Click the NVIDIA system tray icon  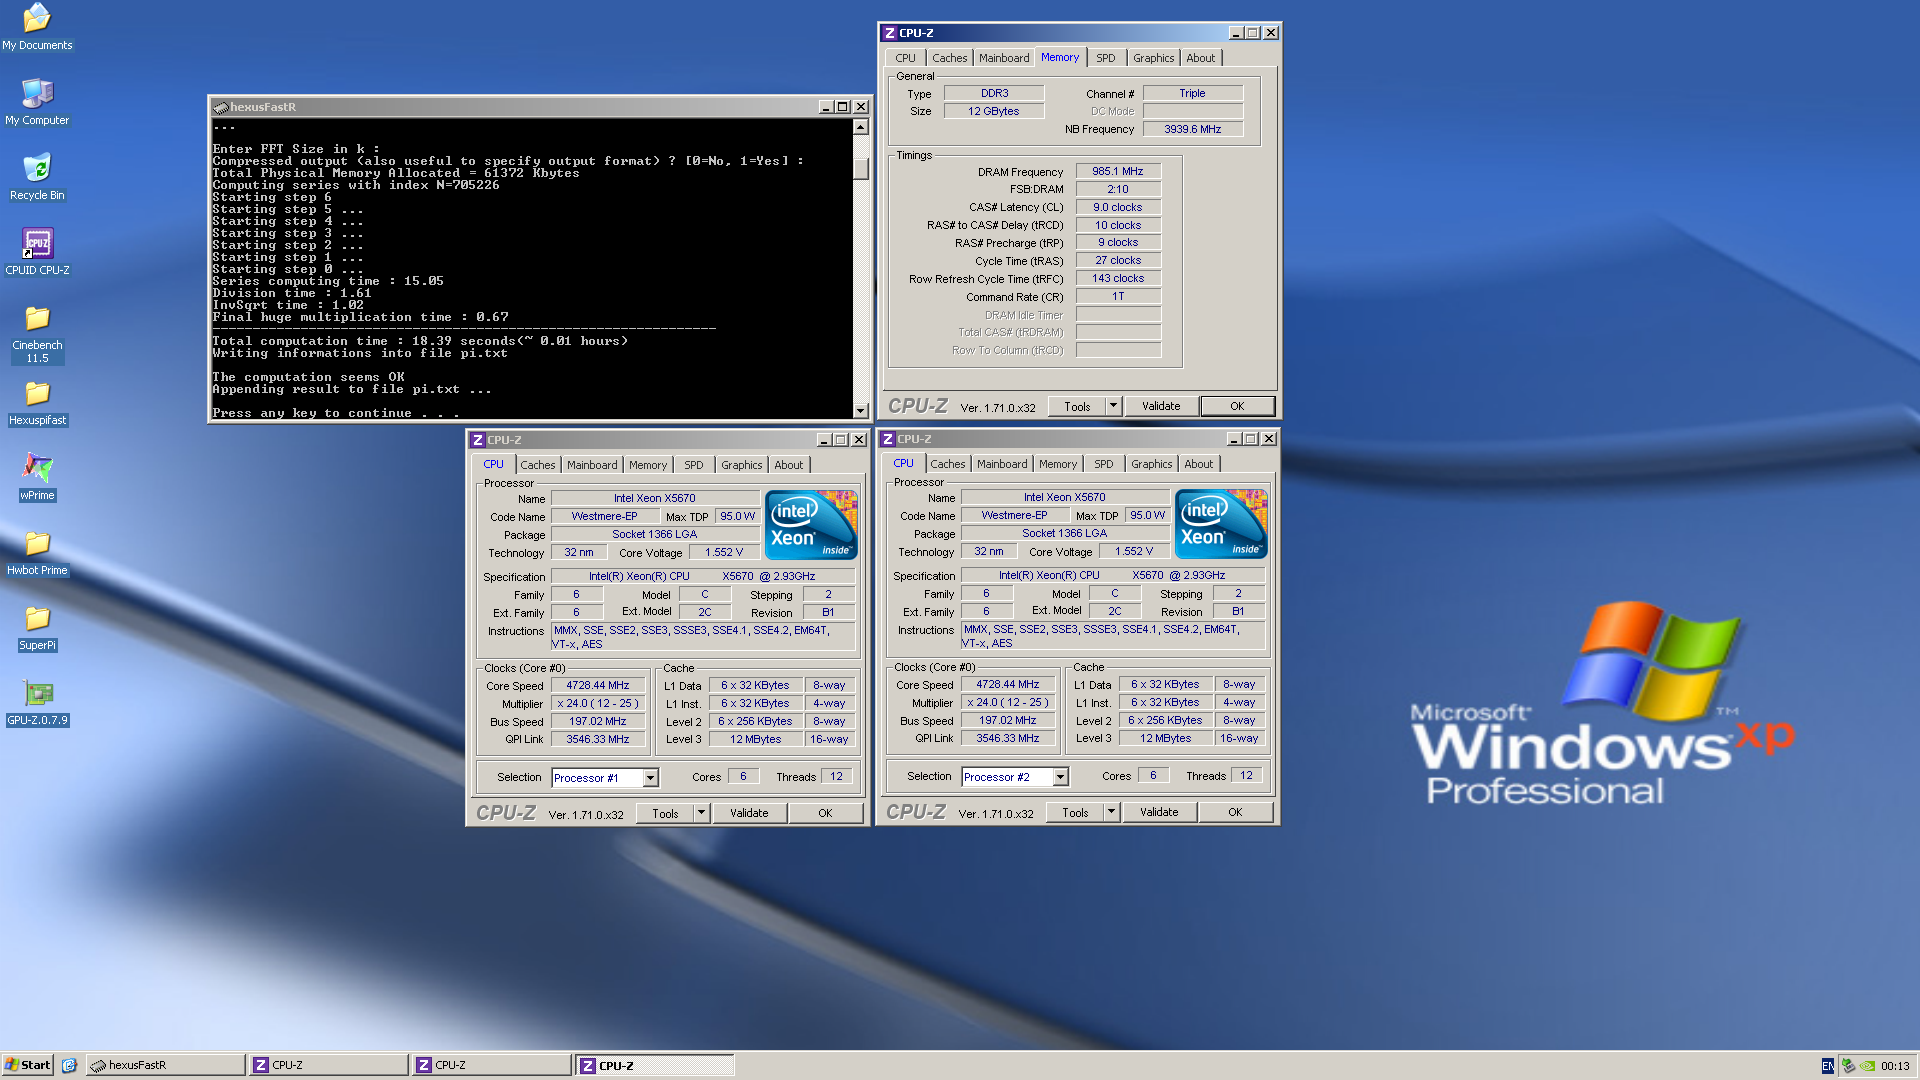pos(1867,1066)
